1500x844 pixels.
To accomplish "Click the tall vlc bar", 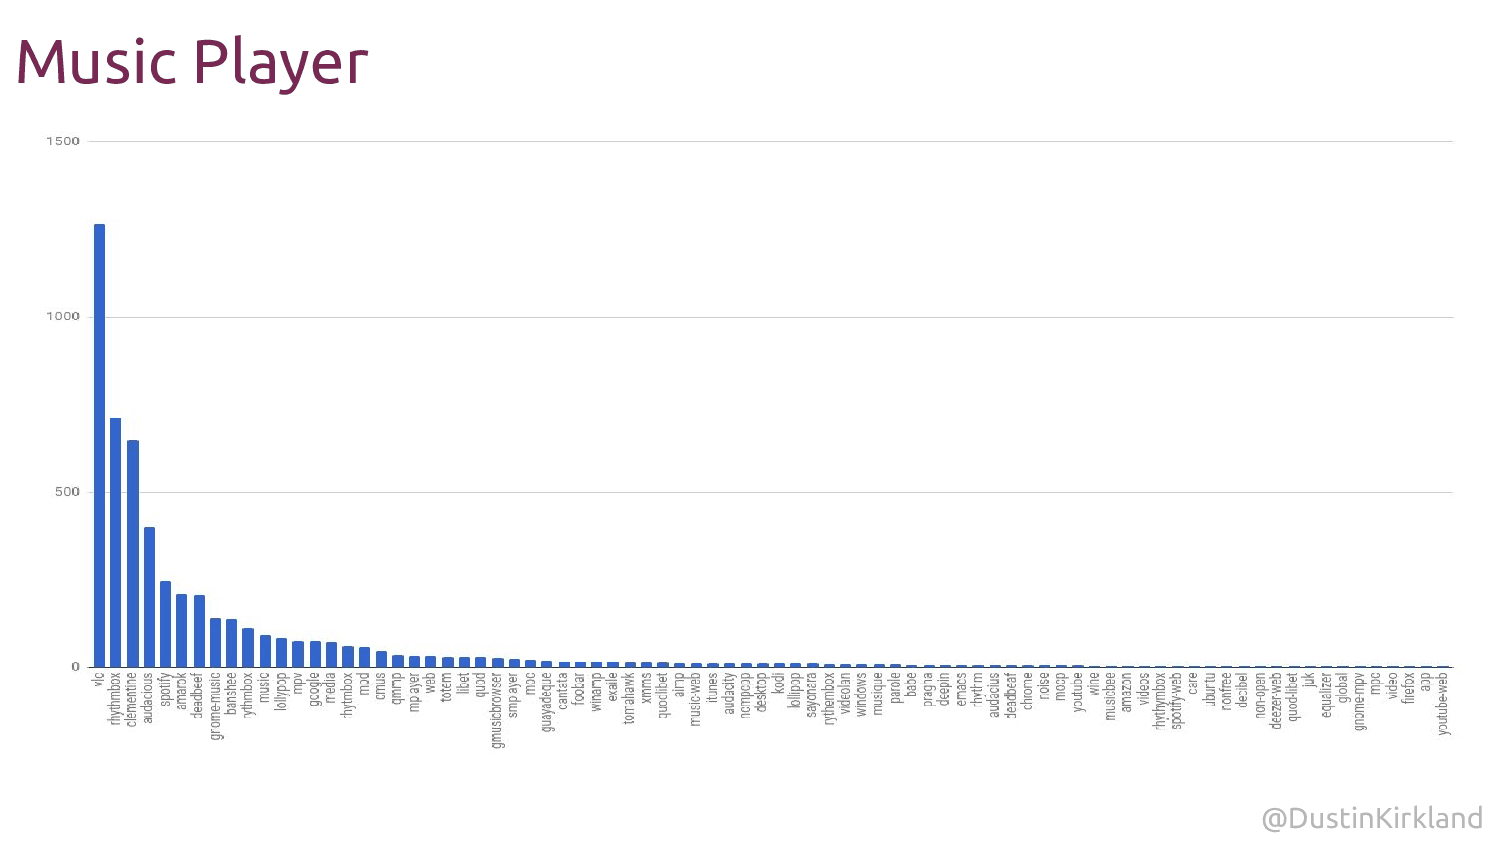I will (x=99, y=445).
